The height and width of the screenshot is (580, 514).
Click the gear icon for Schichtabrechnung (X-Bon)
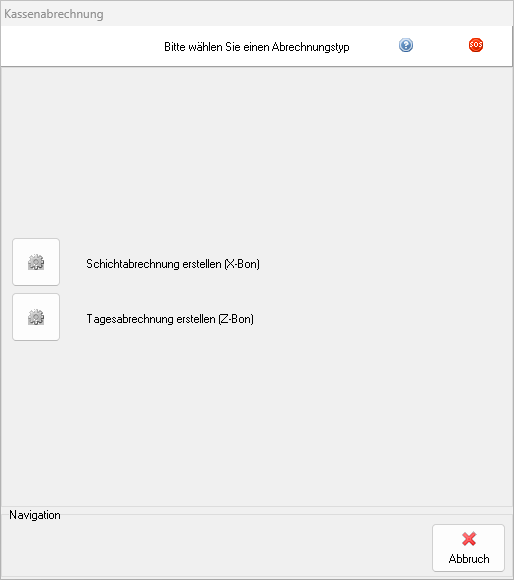coord(36,262)
